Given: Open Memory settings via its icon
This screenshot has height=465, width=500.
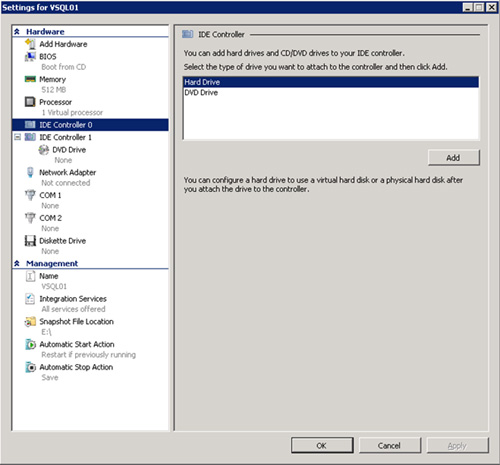Looking at the screenshot, I should [30, 79].
